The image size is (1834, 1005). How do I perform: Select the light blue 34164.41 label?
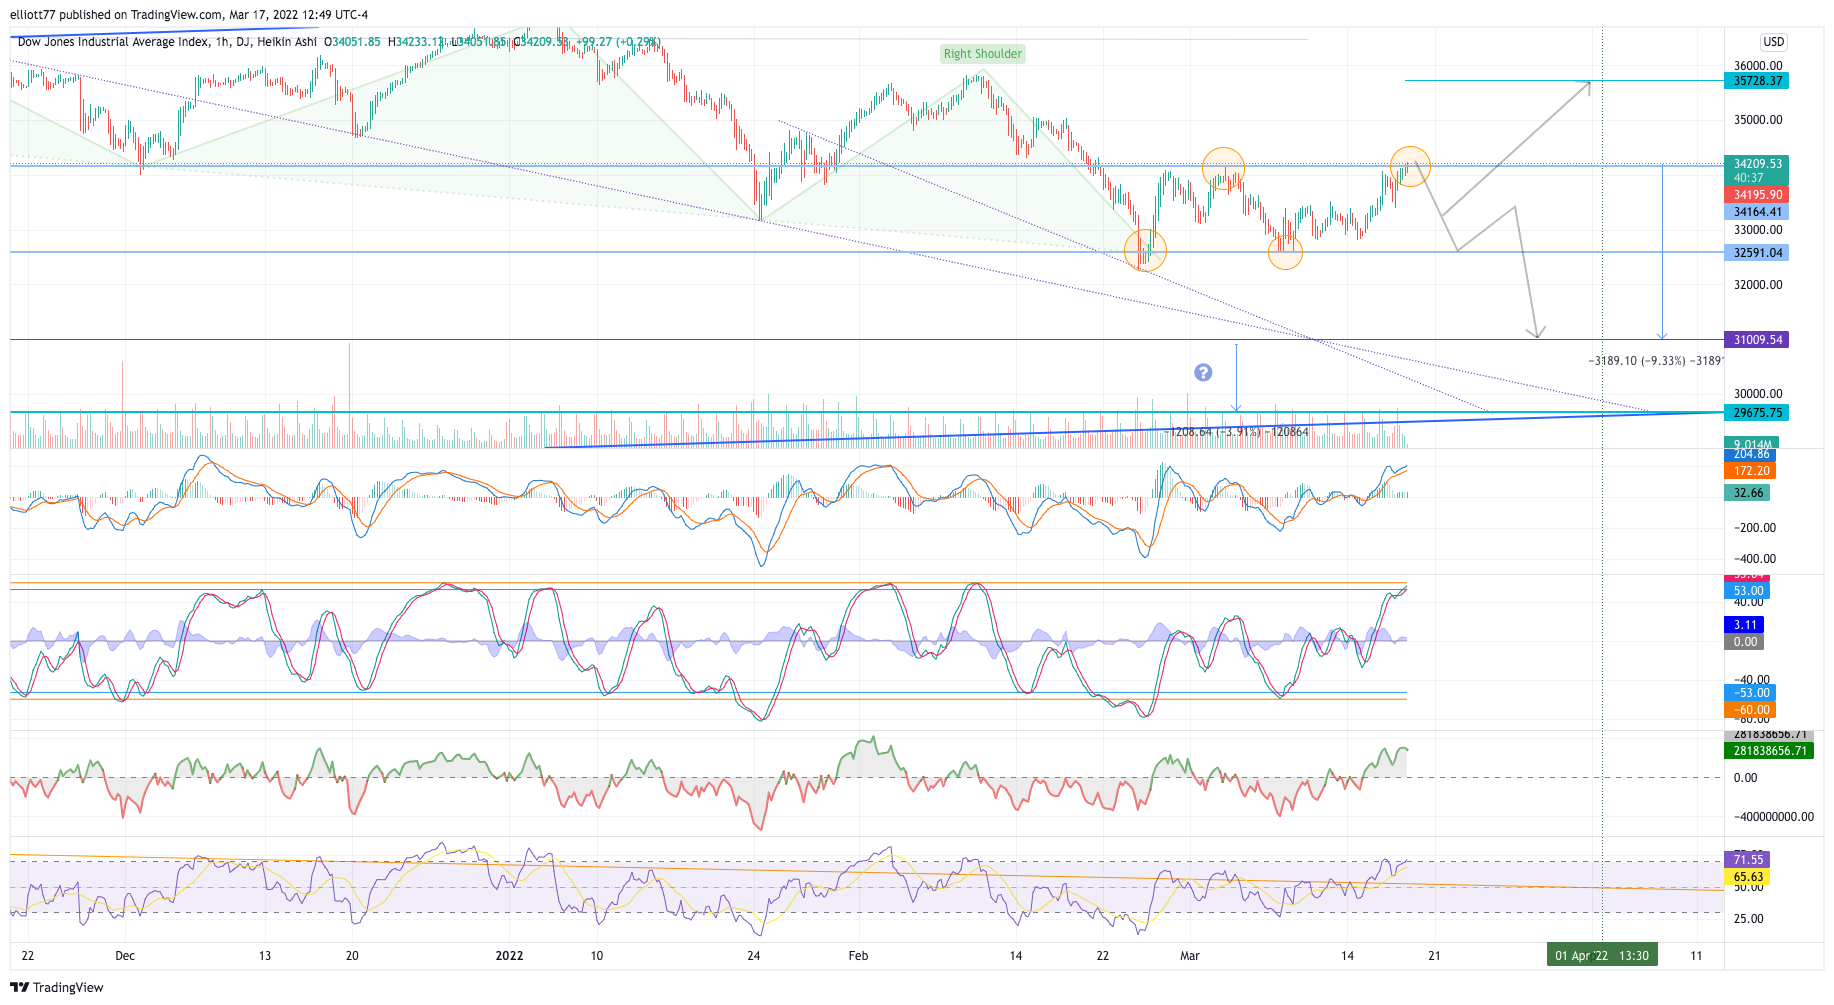[x=1757, y=212]
